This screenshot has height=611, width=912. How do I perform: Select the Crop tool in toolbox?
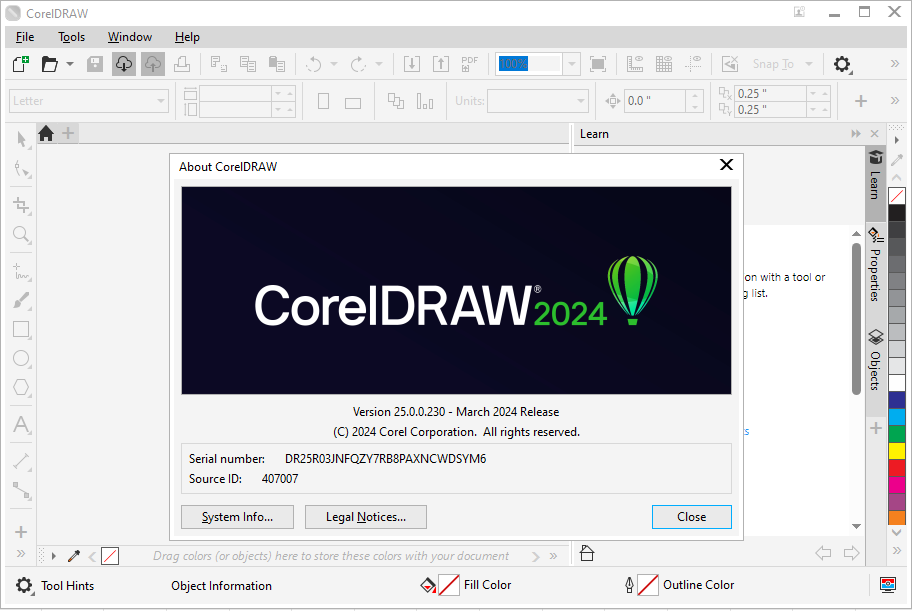[21, 205]
